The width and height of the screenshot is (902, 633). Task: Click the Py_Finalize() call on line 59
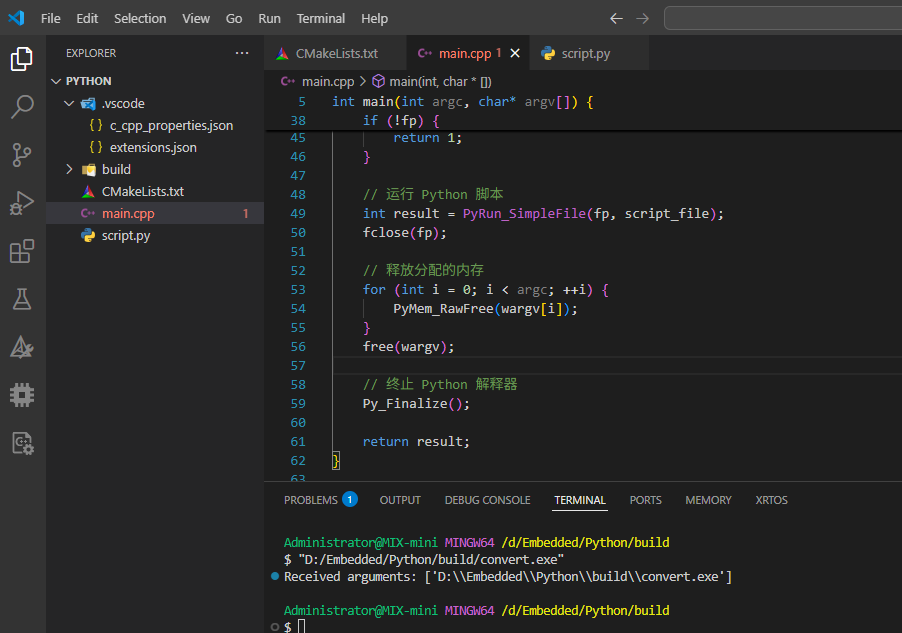tap(415, 403)
